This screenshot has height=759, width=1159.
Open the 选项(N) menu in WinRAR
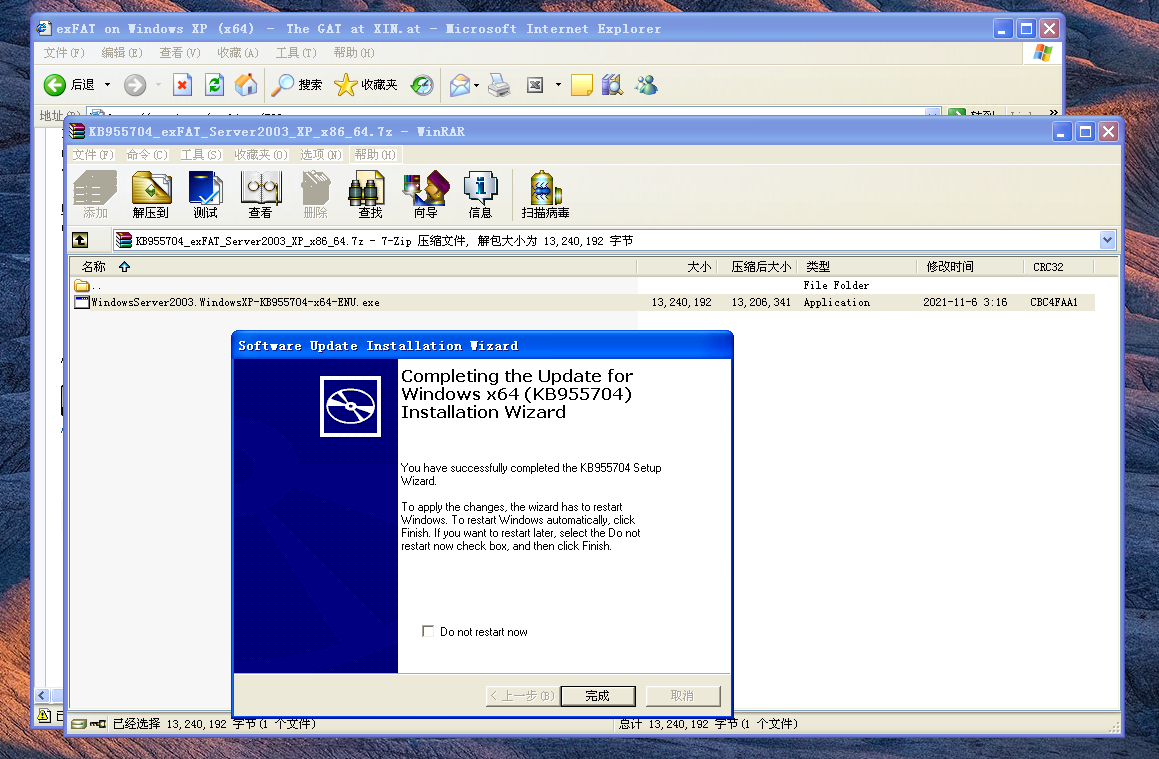tap(321, 154)
